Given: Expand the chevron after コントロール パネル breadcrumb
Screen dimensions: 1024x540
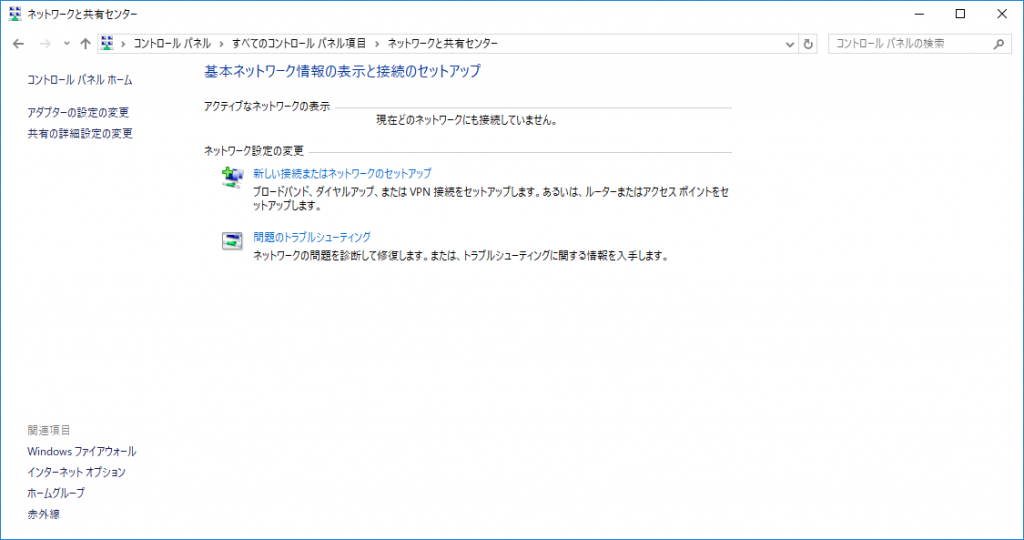Looking at the screenshot, I should click(x=222, y=44).
